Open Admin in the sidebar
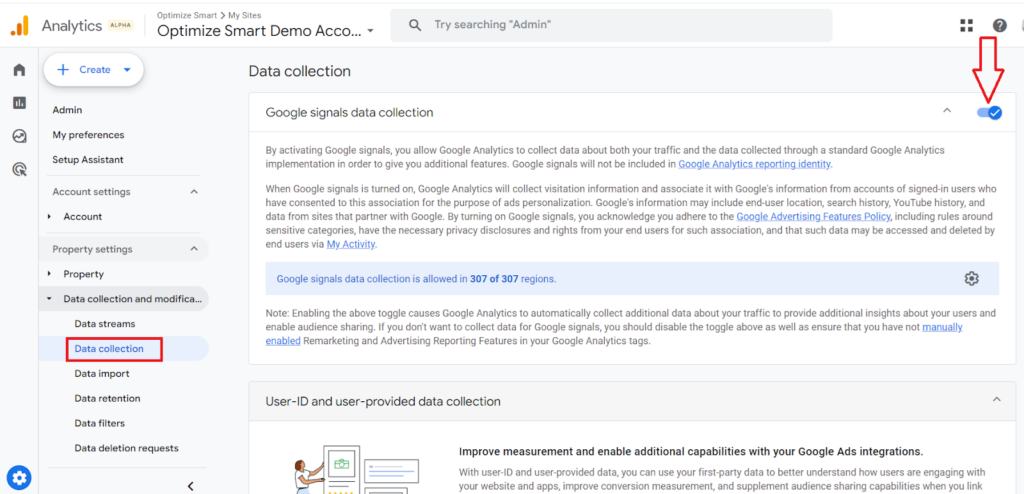The image size is (1024, 494). click(x=67, y=110)
